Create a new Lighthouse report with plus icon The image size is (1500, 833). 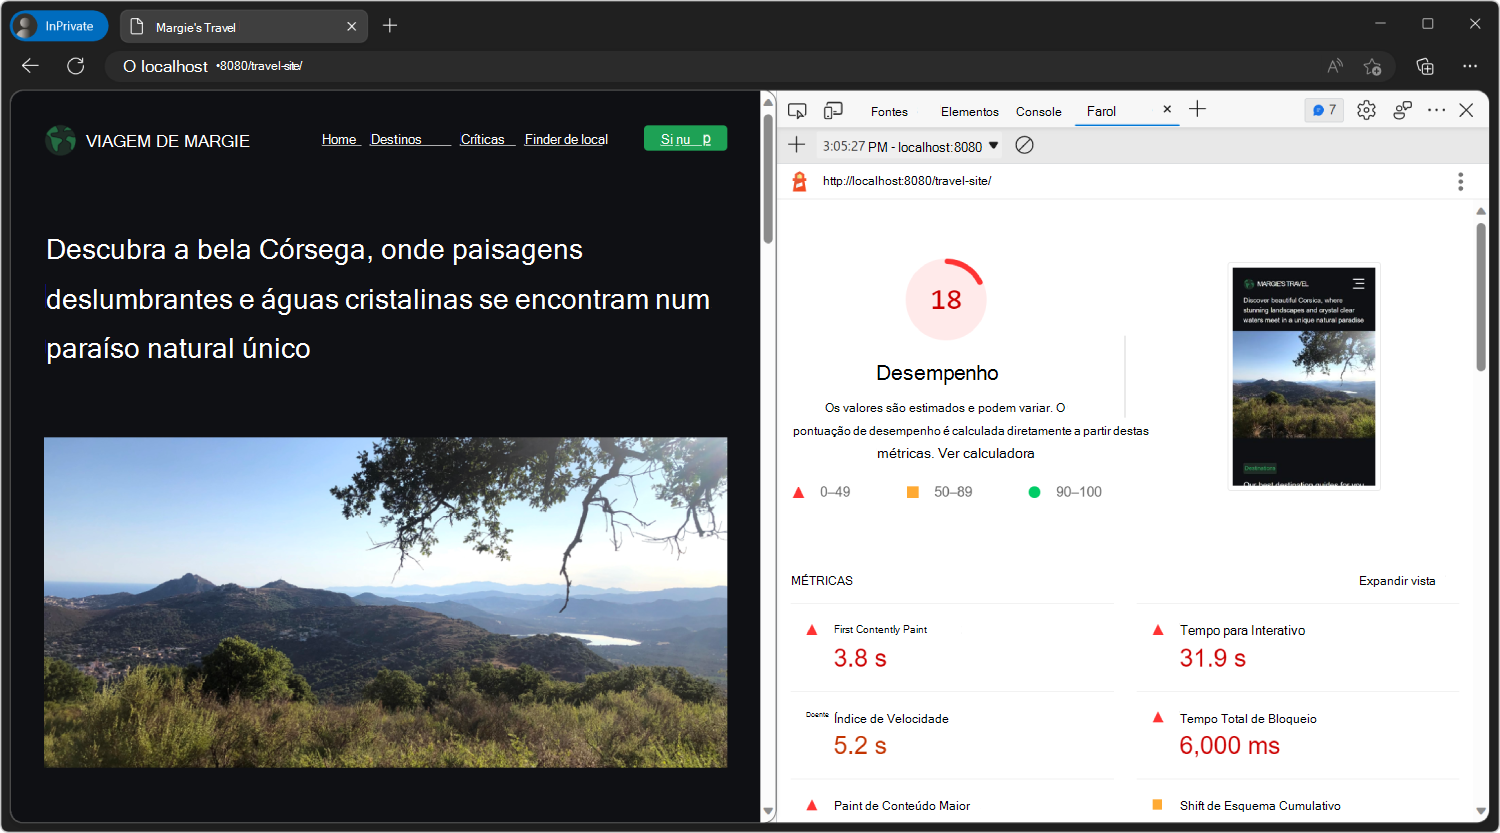pos(796,146)
